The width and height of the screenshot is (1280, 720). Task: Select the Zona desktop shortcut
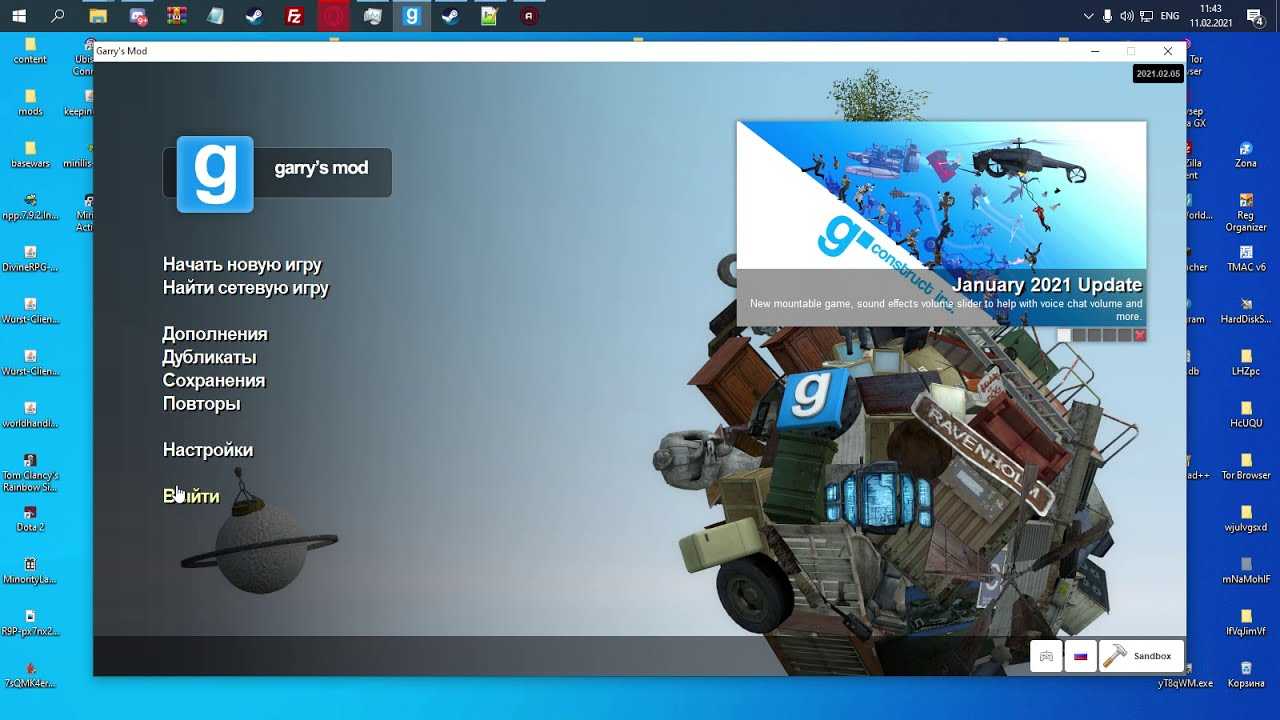pyautogui.click(x=1246, y=155)
